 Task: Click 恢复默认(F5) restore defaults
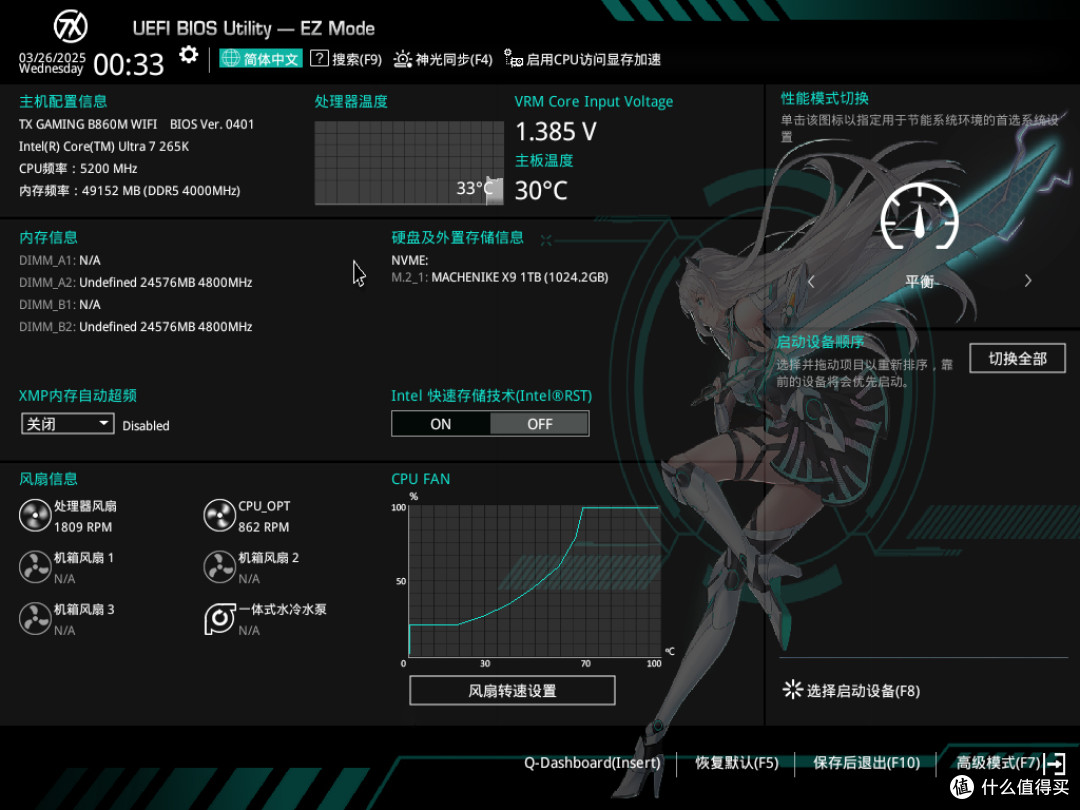(736, 762)
